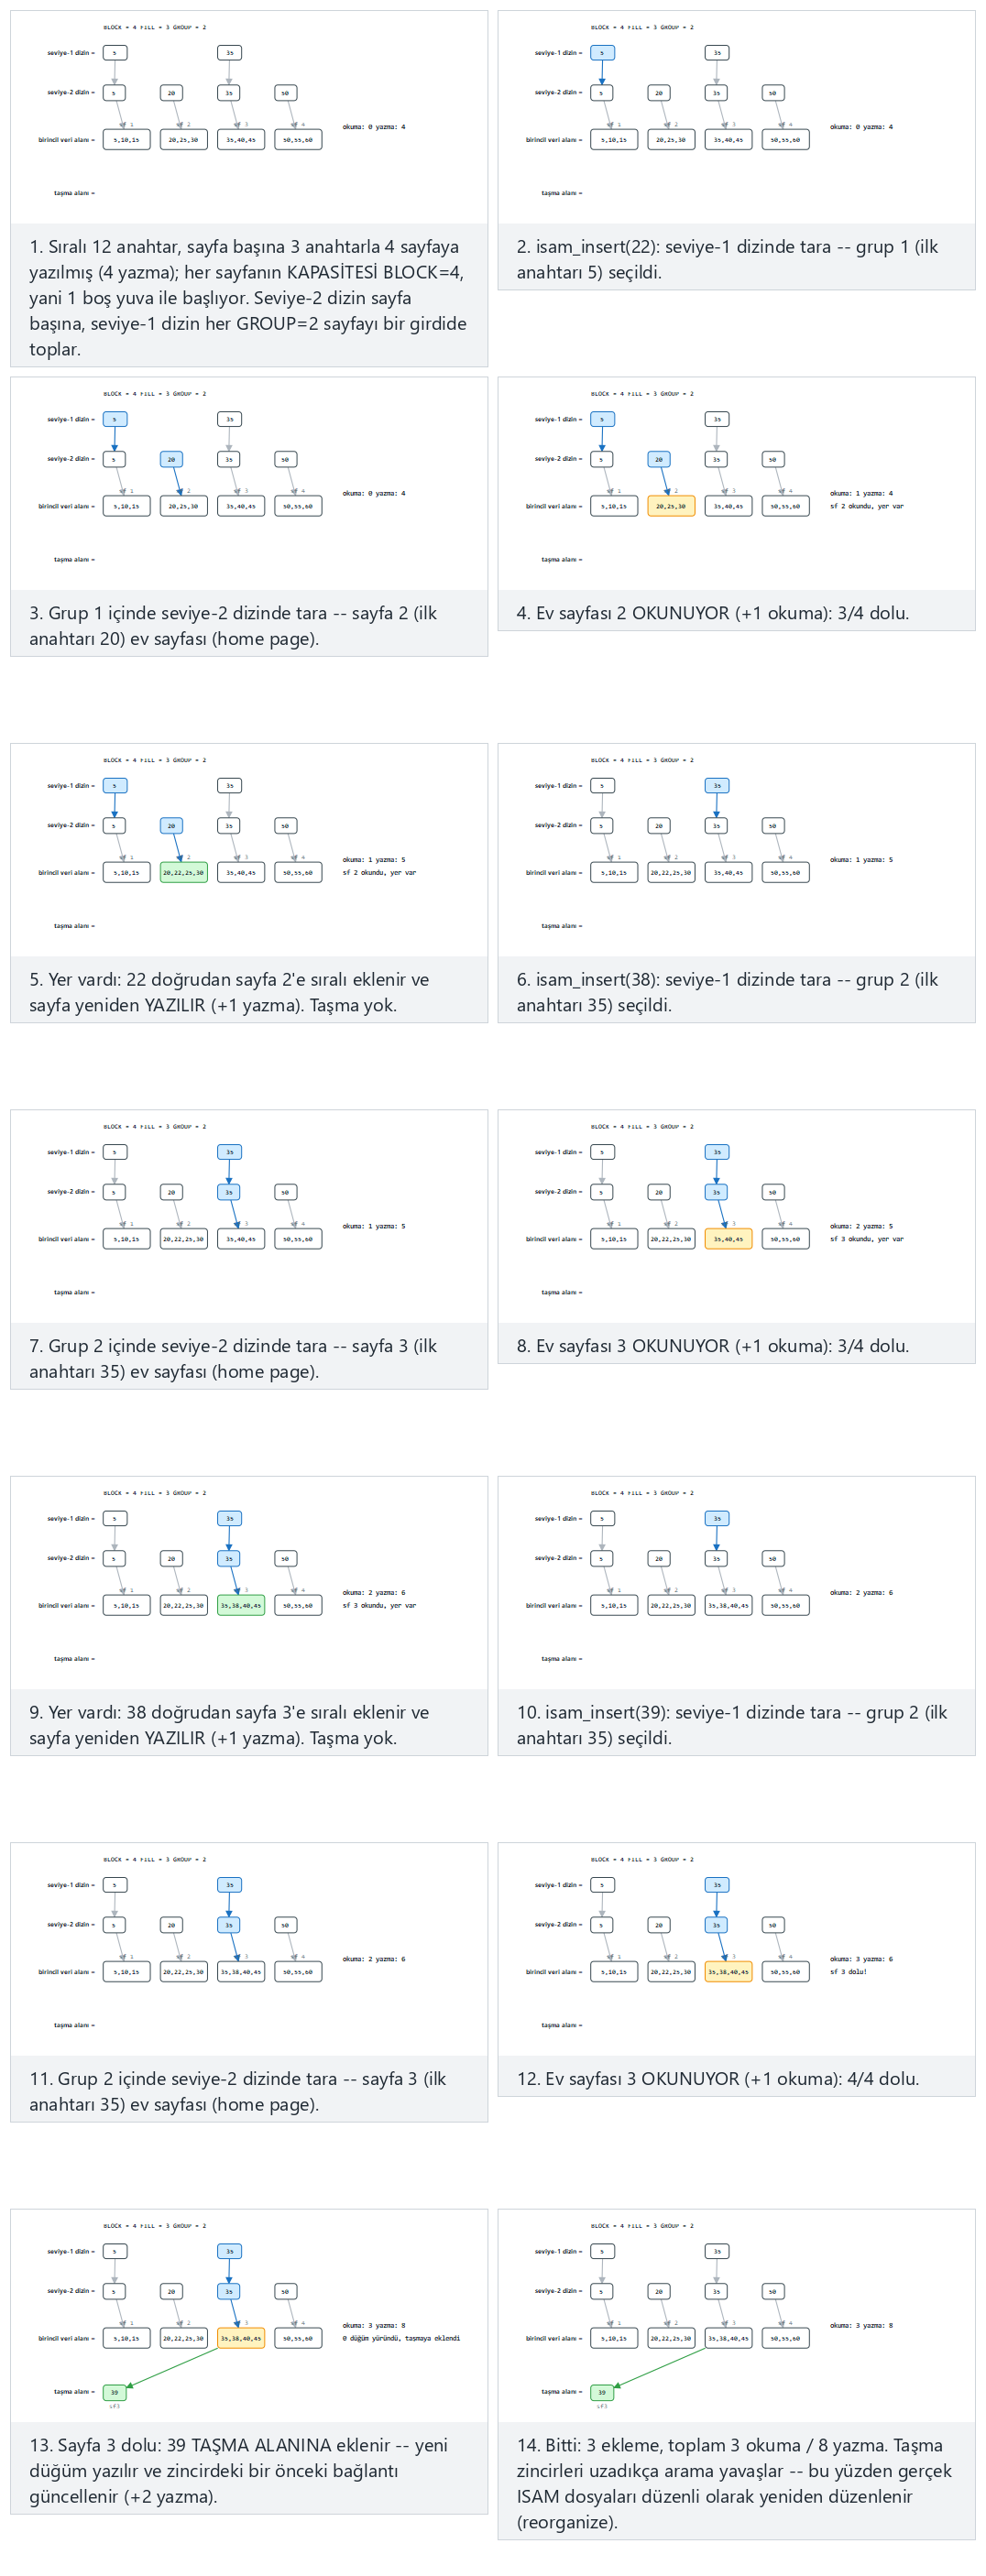Click highlighted level-2 index node 20 in step 3
The height and width of the screenshot is (2576, 986).
click(171, 459)
